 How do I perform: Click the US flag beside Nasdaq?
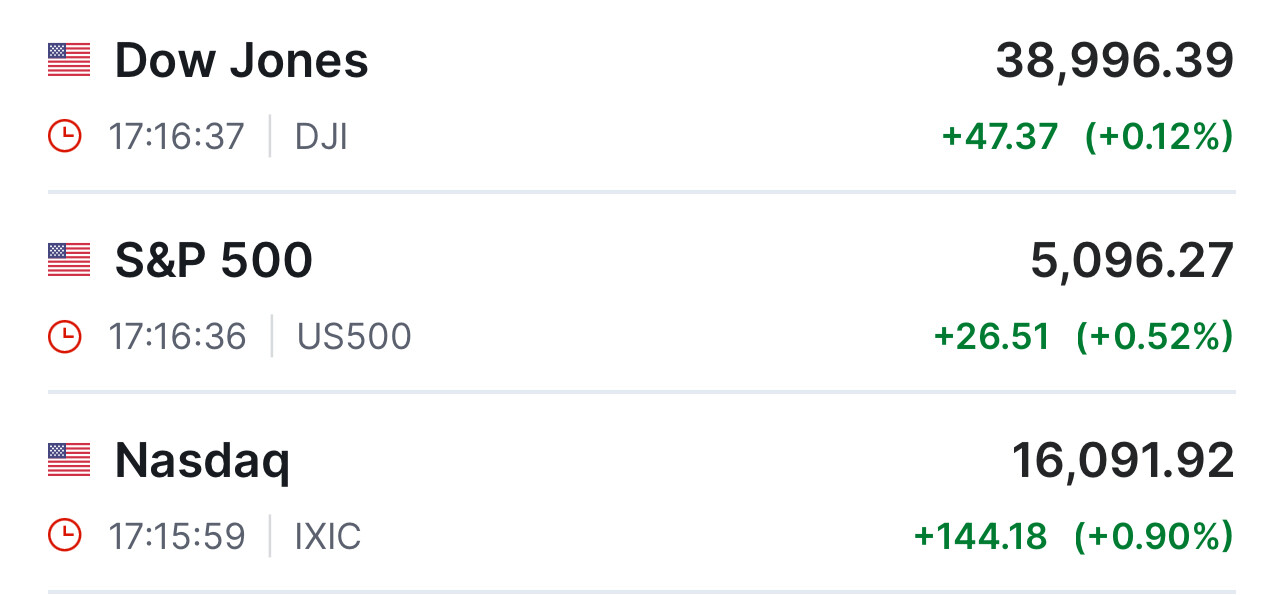coord(69,460)
